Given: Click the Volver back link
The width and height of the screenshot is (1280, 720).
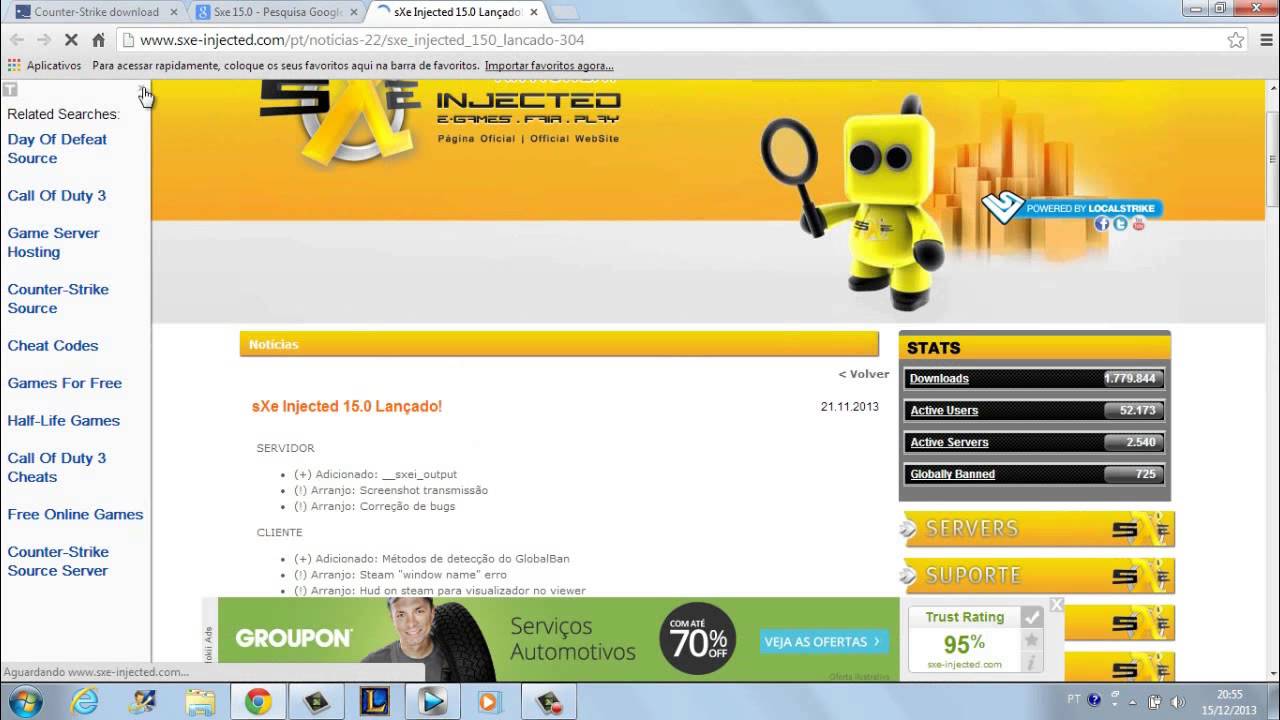Looking at the screenshot, I should [x=864, y=374].
